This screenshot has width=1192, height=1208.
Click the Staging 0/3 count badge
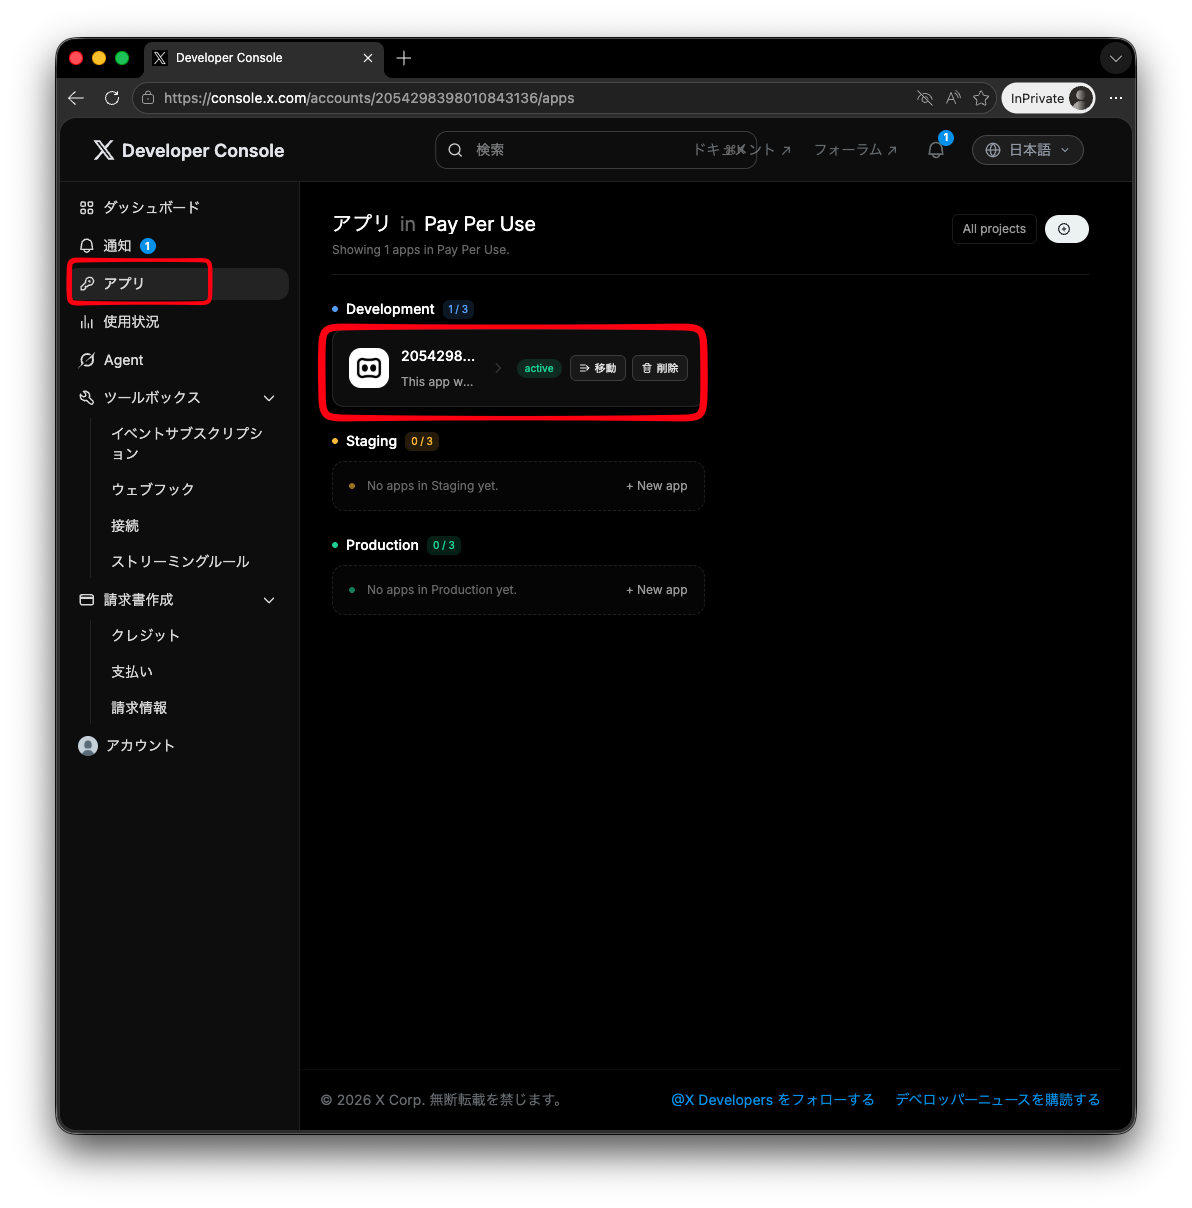(x=422, y=441)
